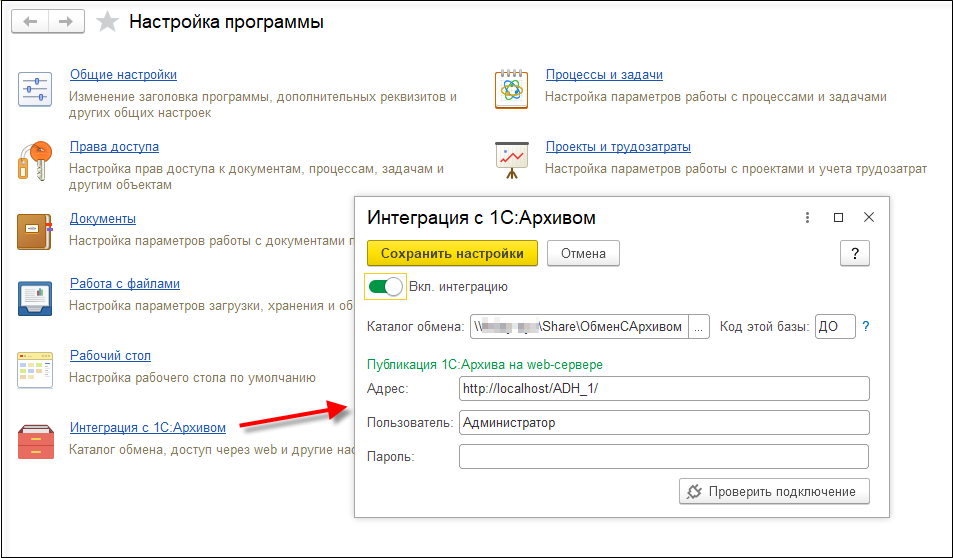Toggle the Вкл. интеграцию switch
953x558 pixels.
[x=385, y=286]
